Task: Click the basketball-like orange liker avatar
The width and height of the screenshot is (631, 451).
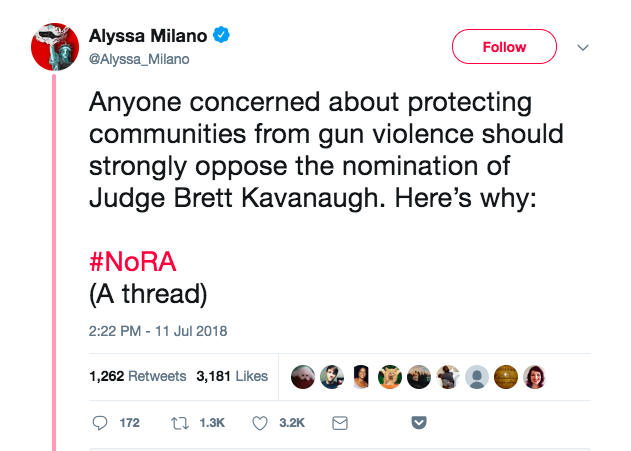Action: pyautogui.click(x=506, y=376)
